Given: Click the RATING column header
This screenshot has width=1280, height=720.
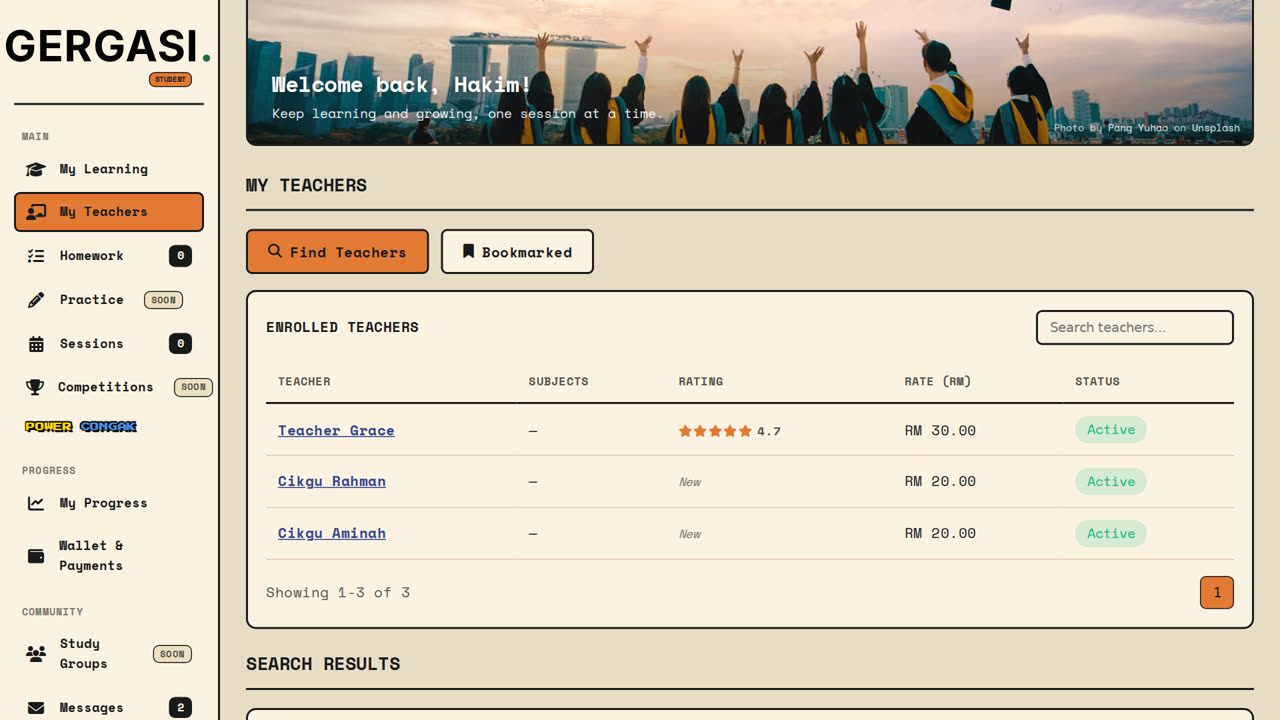Looking at the screenshot, I should (x=700, y=381).
